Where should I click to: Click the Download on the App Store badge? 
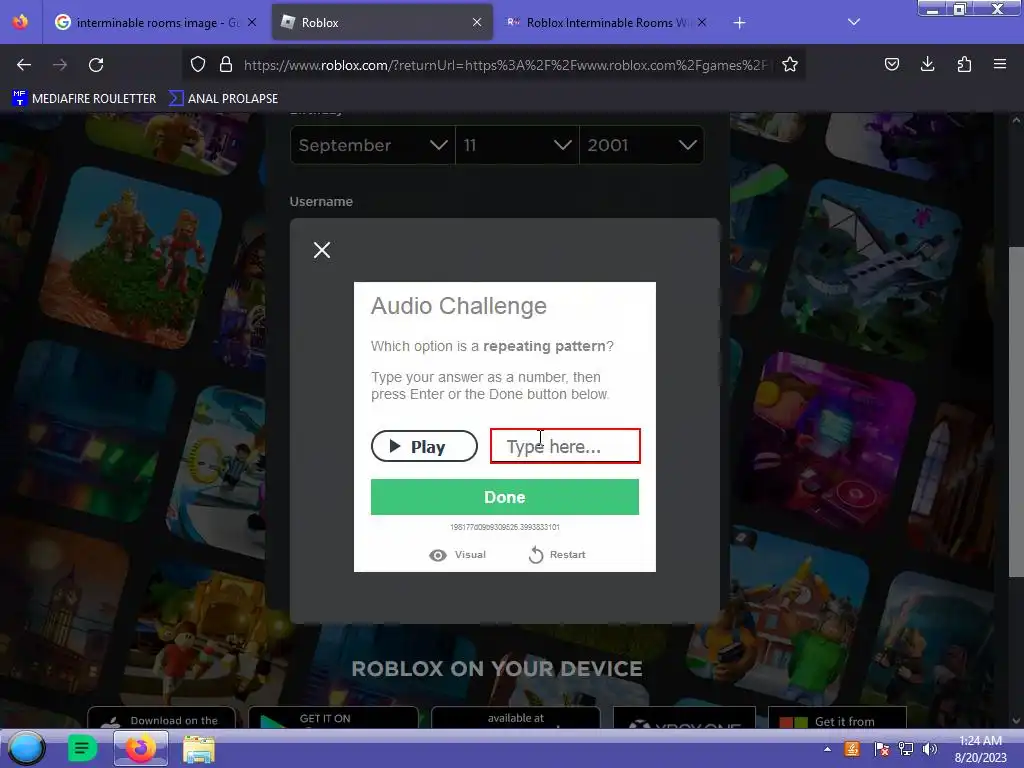(x=161, y=718)
